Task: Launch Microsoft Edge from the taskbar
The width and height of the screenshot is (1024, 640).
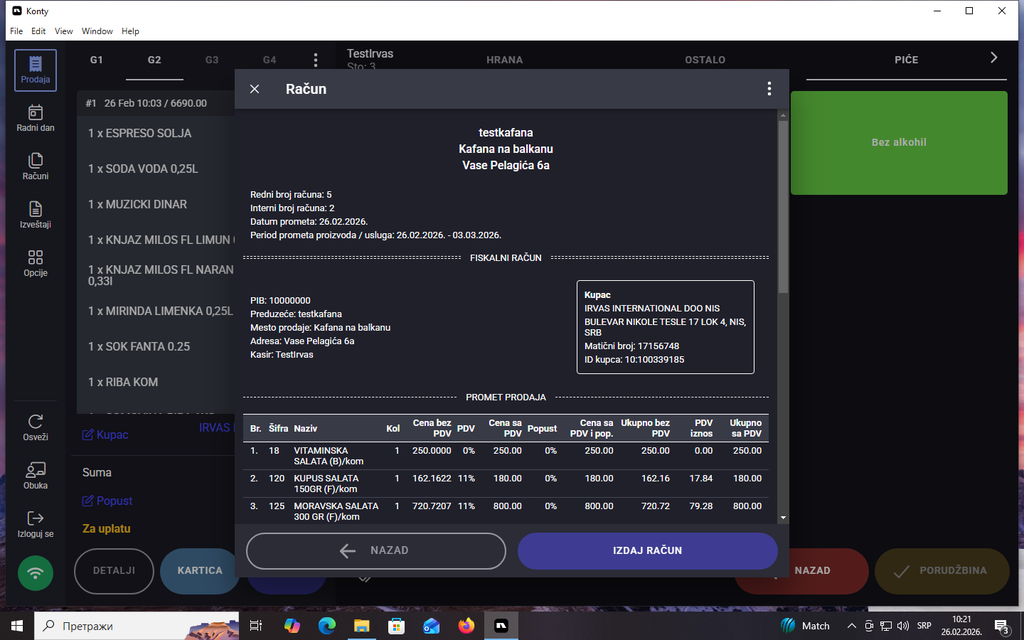Action: [x=326, y=625]
